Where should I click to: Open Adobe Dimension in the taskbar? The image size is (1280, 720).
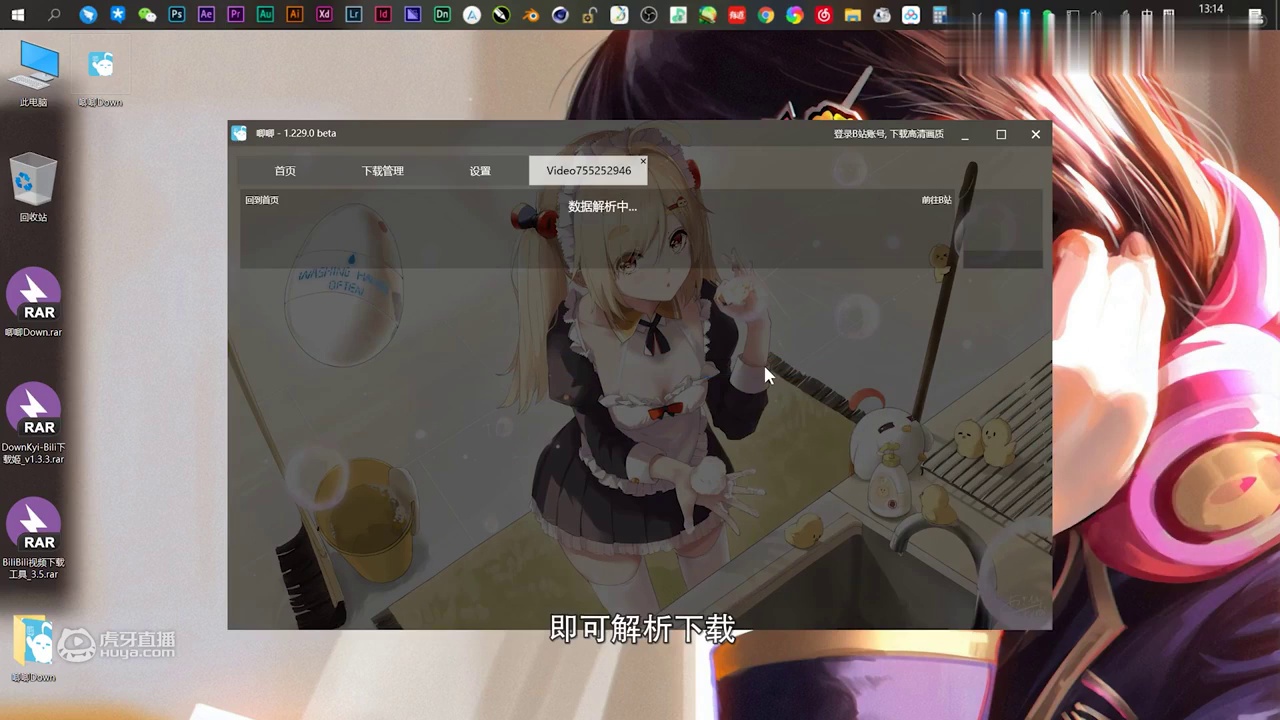coord(442,15)
